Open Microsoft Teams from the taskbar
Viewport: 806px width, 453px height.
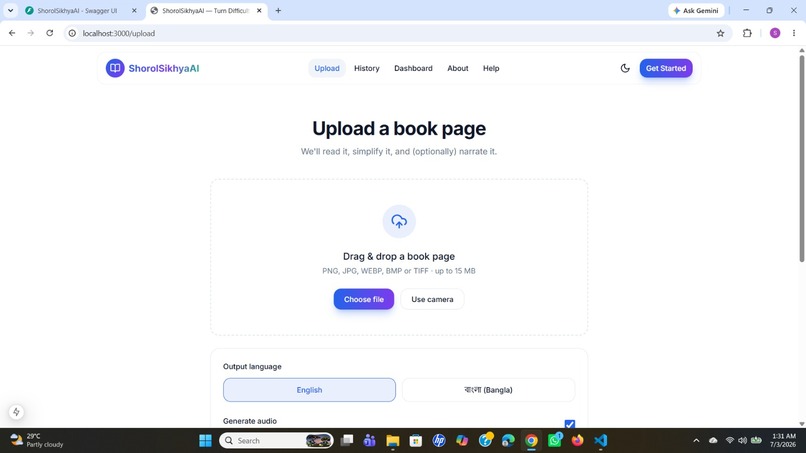click(370, 441)
